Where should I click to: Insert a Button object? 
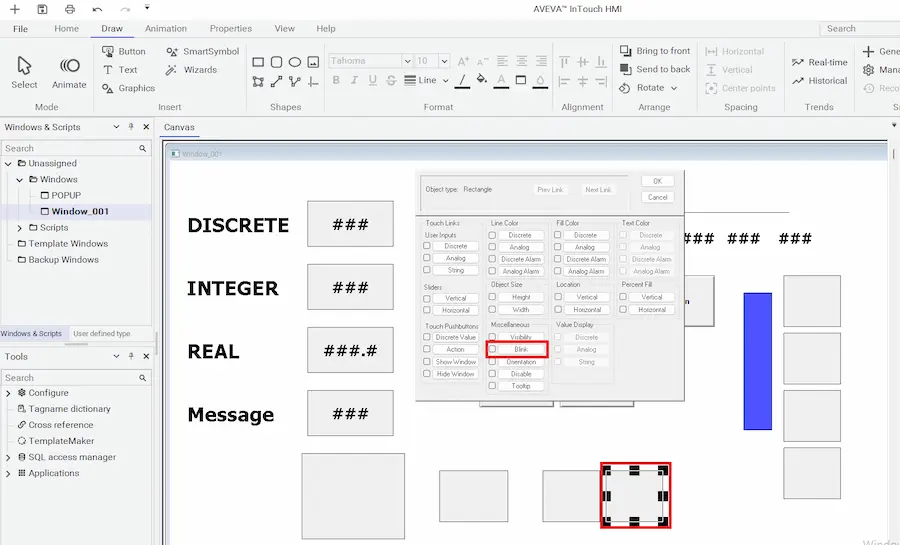123,51
